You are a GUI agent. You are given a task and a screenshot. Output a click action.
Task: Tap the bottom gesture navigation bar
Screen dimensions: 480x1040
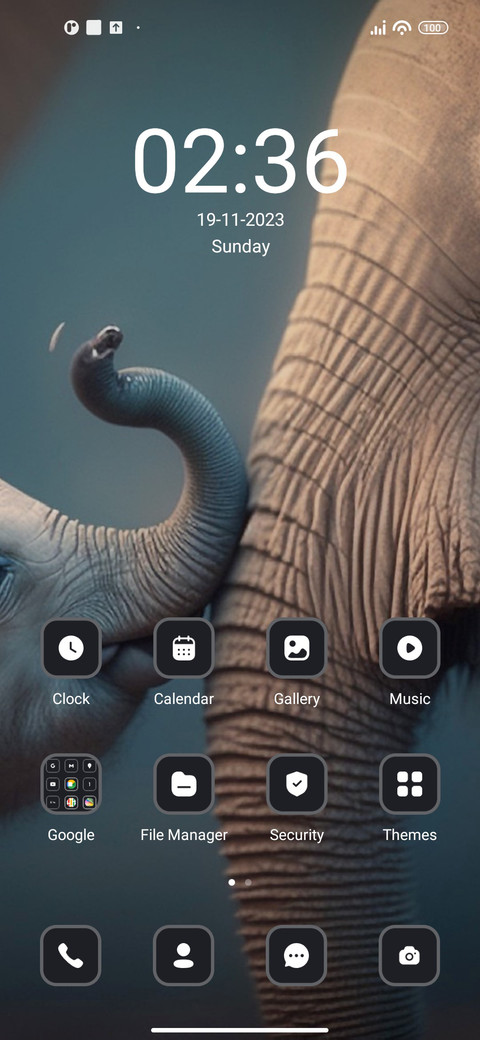(240, 1030)
